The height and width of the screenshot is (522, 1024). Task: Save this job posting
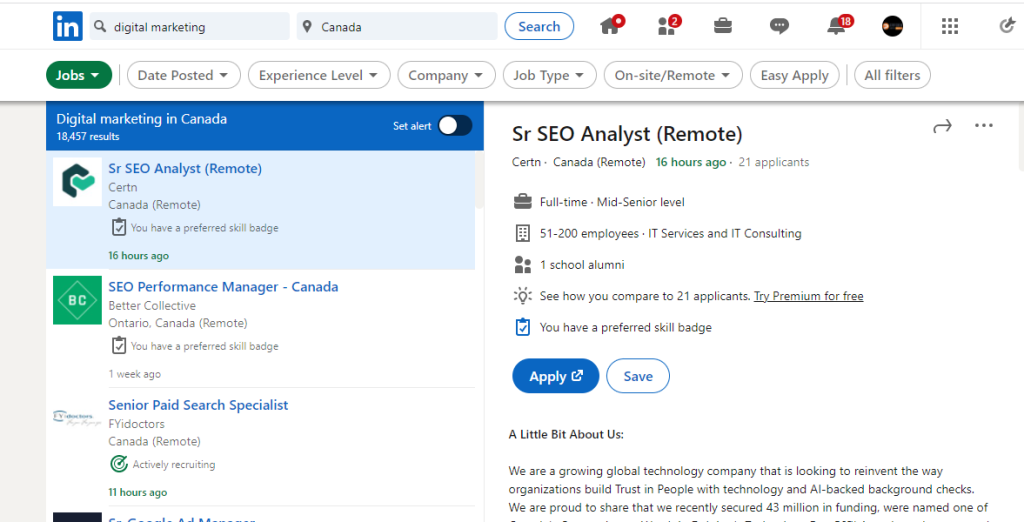click(x=638, y=376)
